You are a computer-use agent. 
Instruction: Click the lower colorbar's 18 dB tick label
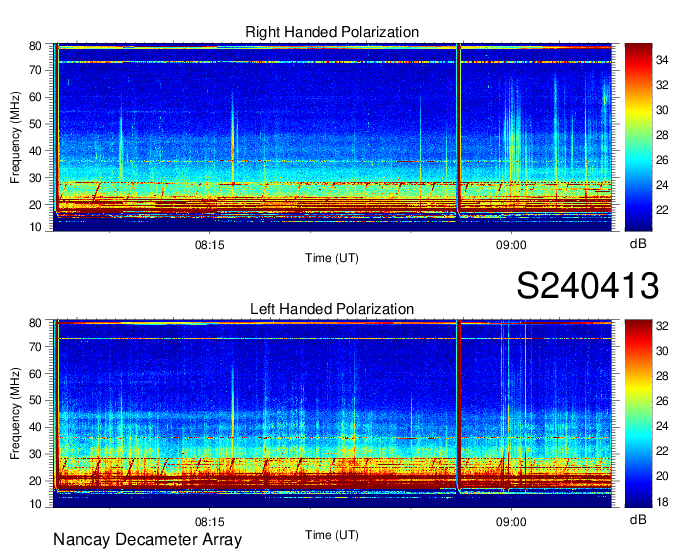point(662,502)
